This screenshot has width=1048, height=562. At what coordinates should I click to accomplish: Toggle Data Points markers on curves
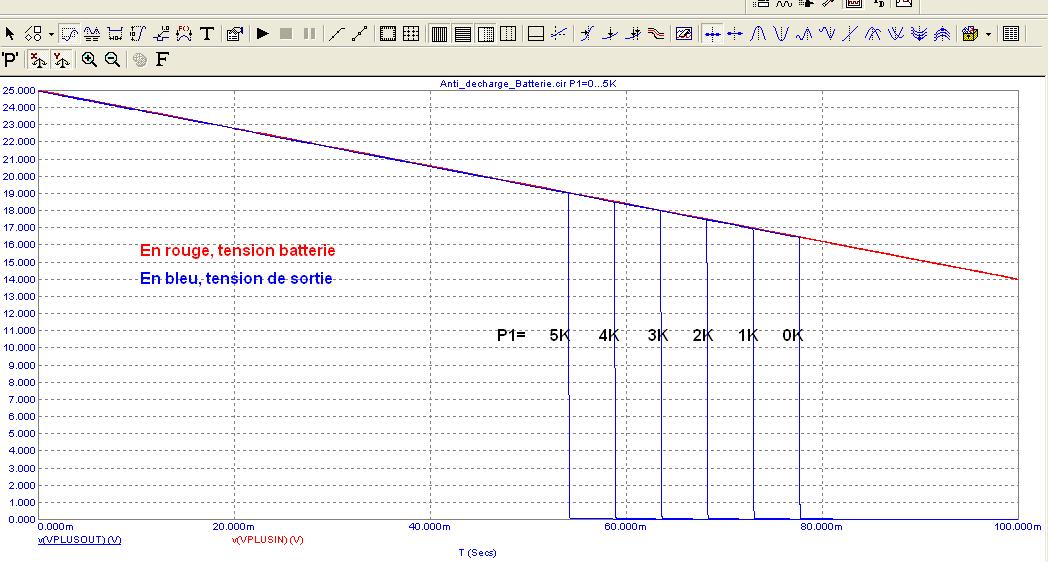(360, 33)
